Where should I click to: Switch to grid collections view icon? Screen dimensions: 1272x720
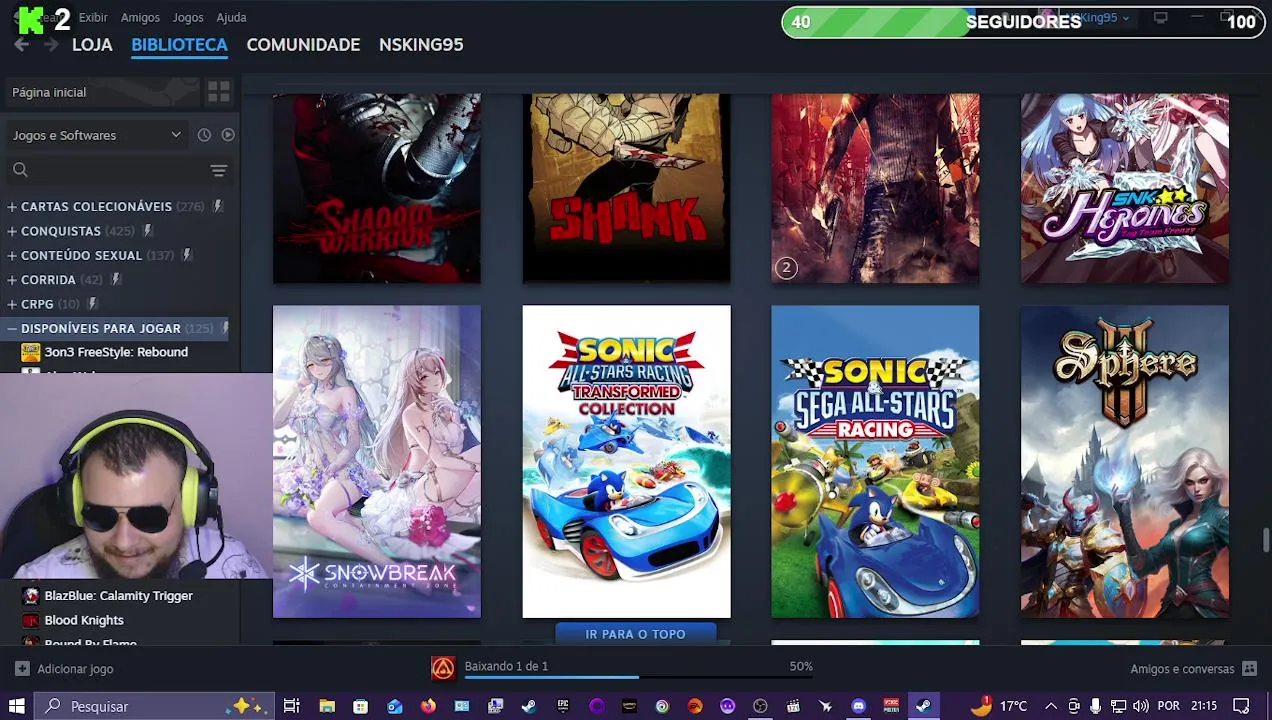(x=218, y=92)
